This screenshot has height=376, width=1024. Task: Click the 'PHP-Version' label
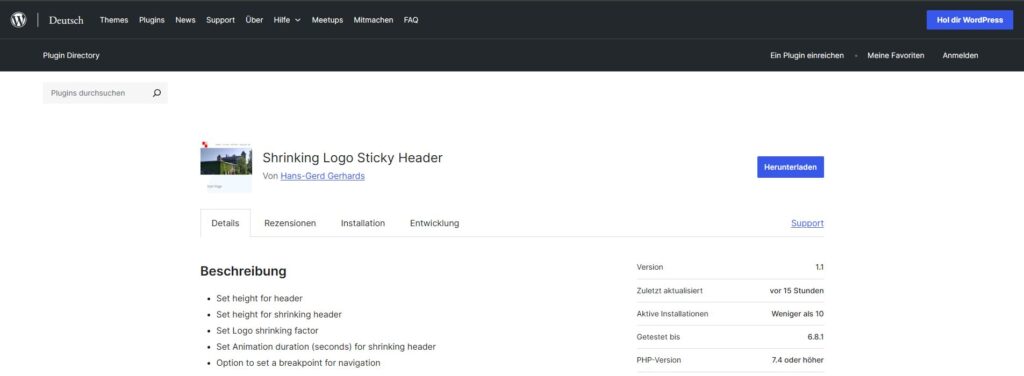point(659,360)
